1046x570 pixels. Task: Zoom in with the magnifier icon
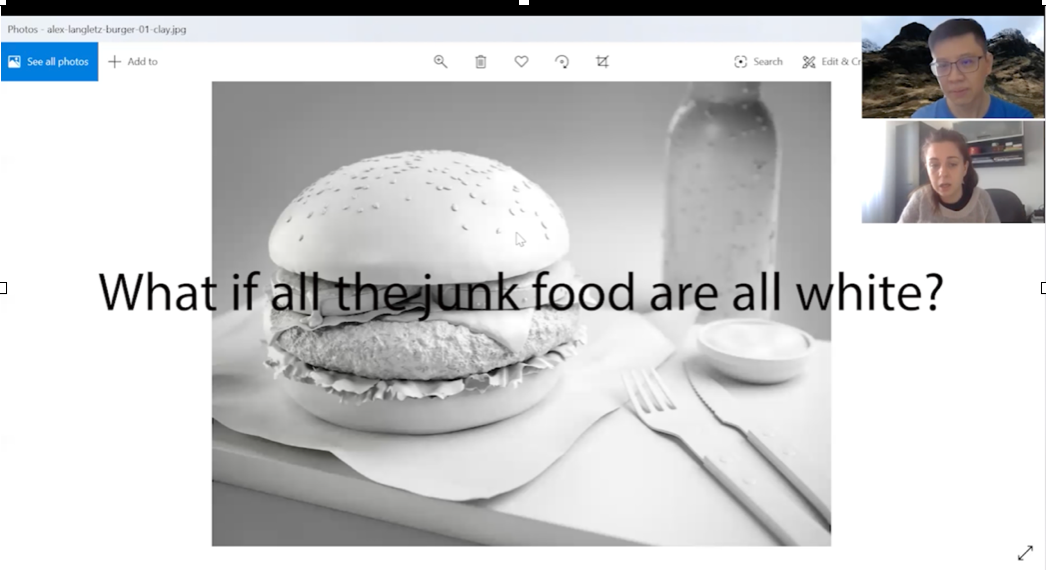[440, 61]
